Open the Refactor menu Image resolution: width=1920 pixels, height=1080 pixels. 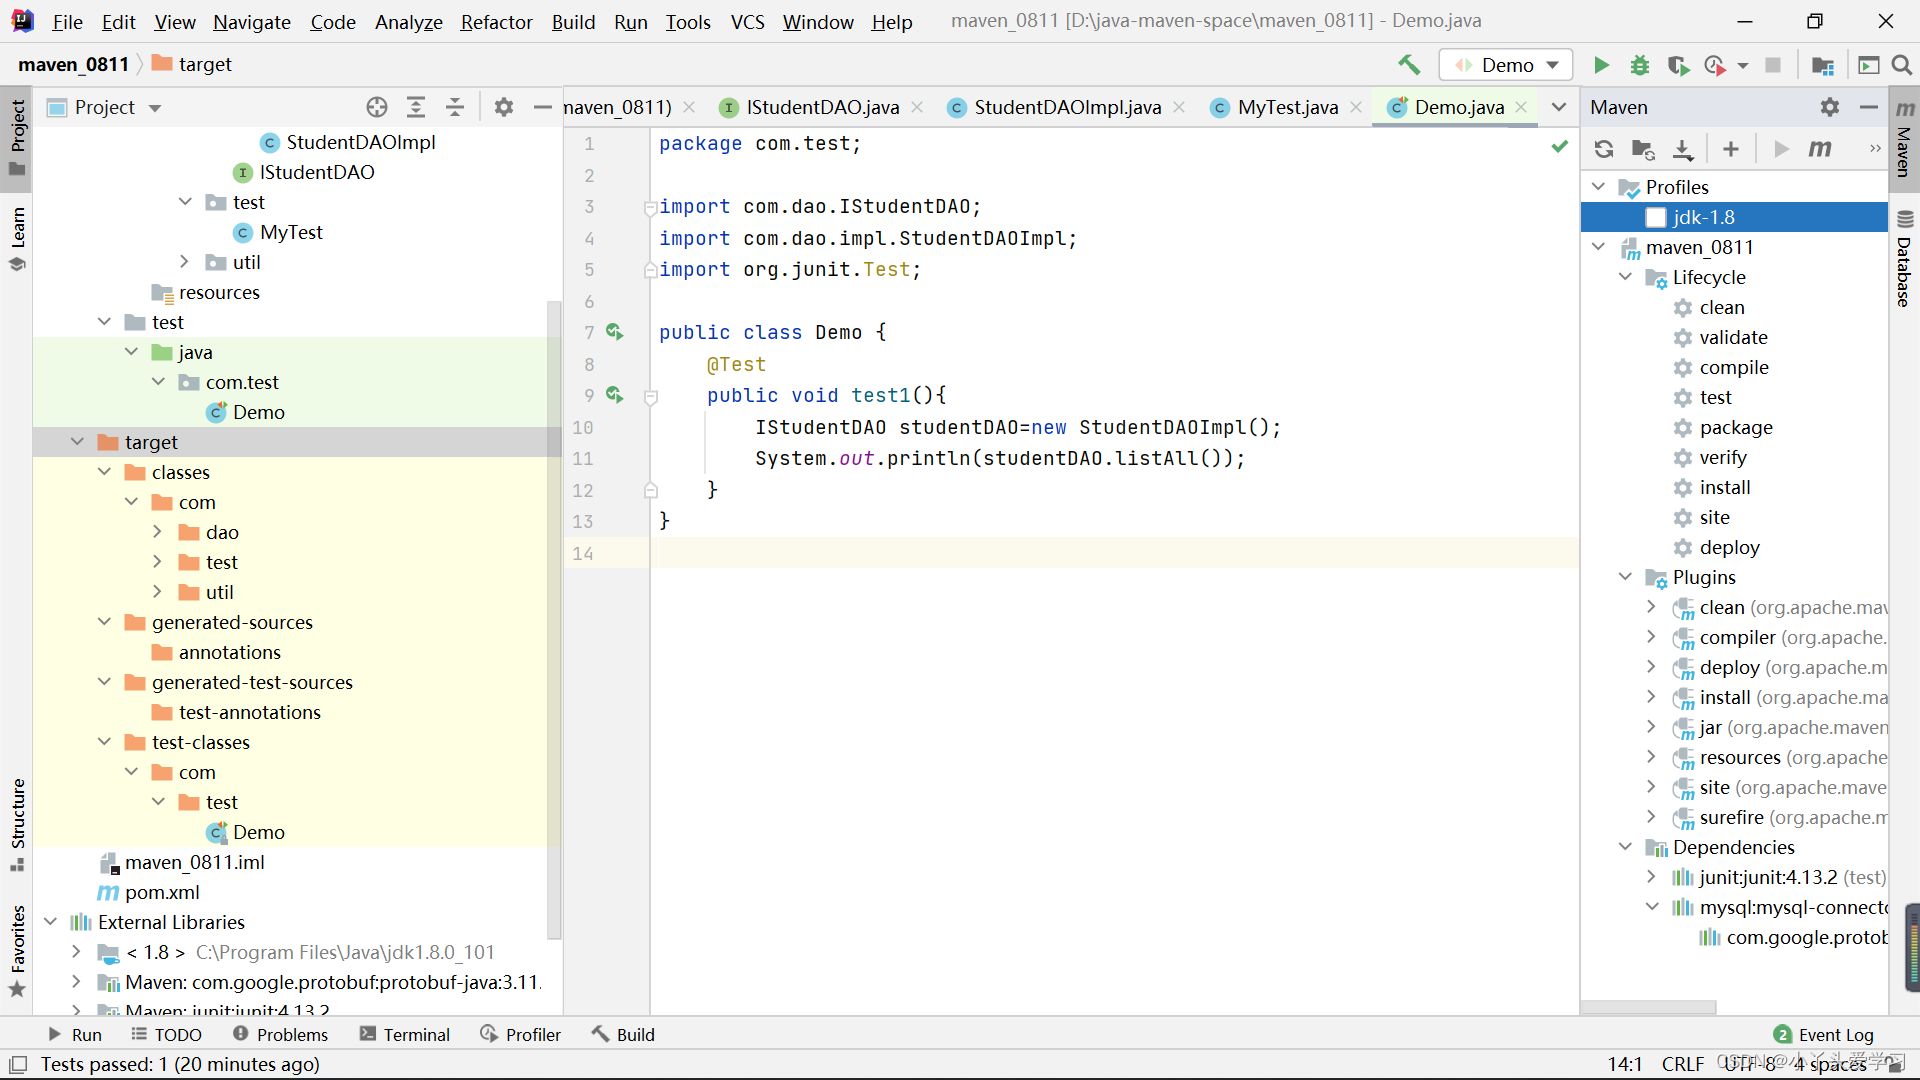[x=496, y=22]
